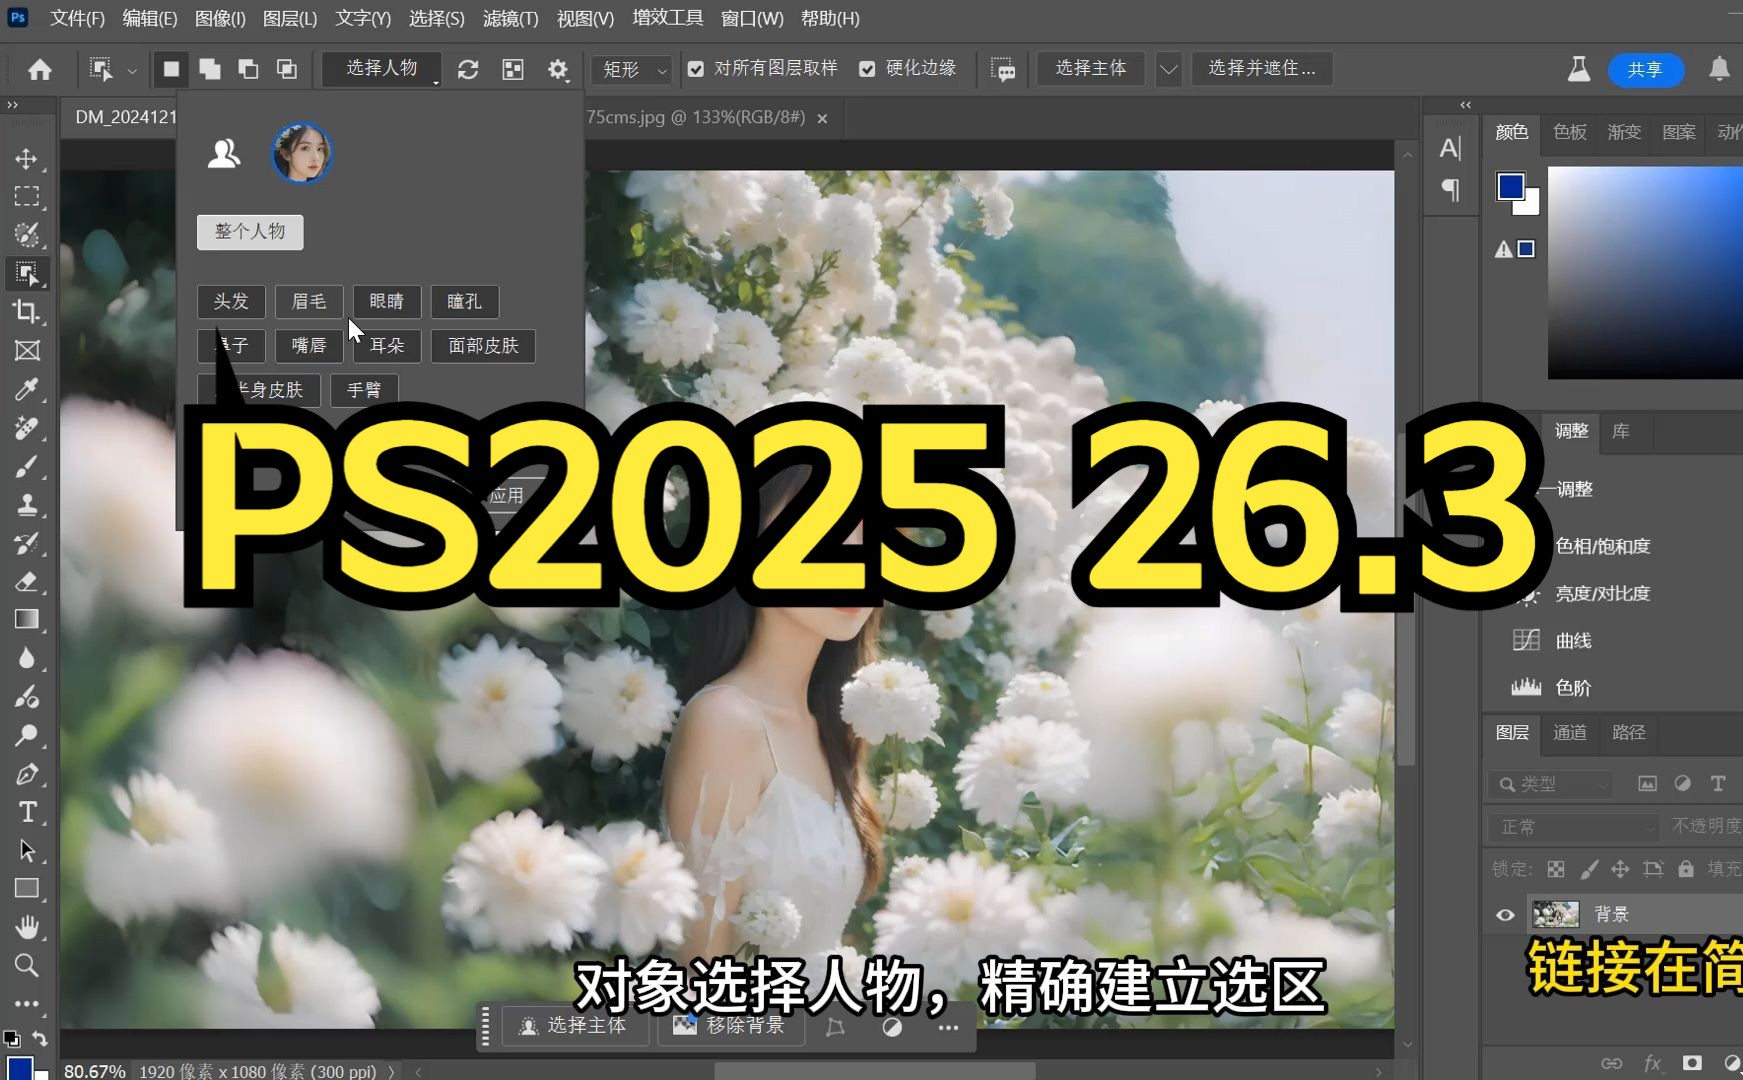Image resolution: width=1743 pixels, height=1080 pixels.
Task: Hide the 背景 layer
Action: pos(1505,913)
